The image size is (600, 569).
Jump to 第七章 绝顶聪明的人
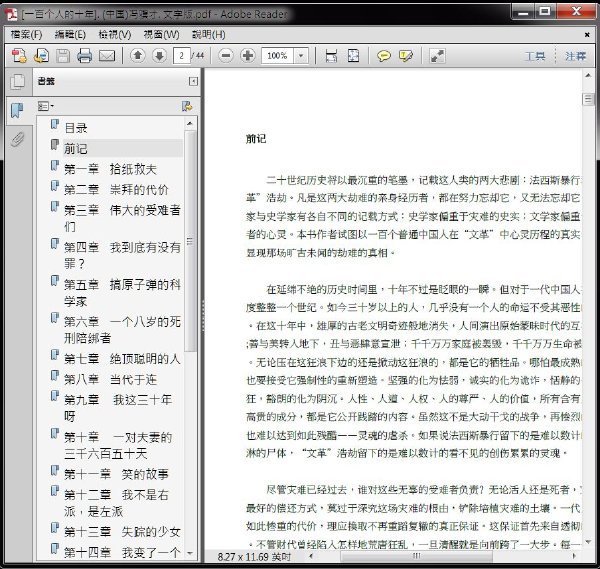tap(122, 359)
